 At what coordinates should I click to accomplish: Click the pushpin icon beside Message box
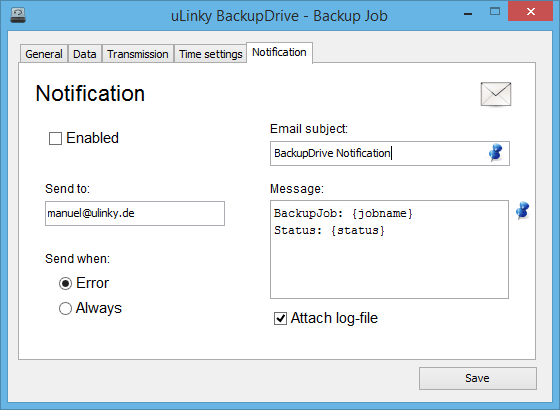coord(522,210)
